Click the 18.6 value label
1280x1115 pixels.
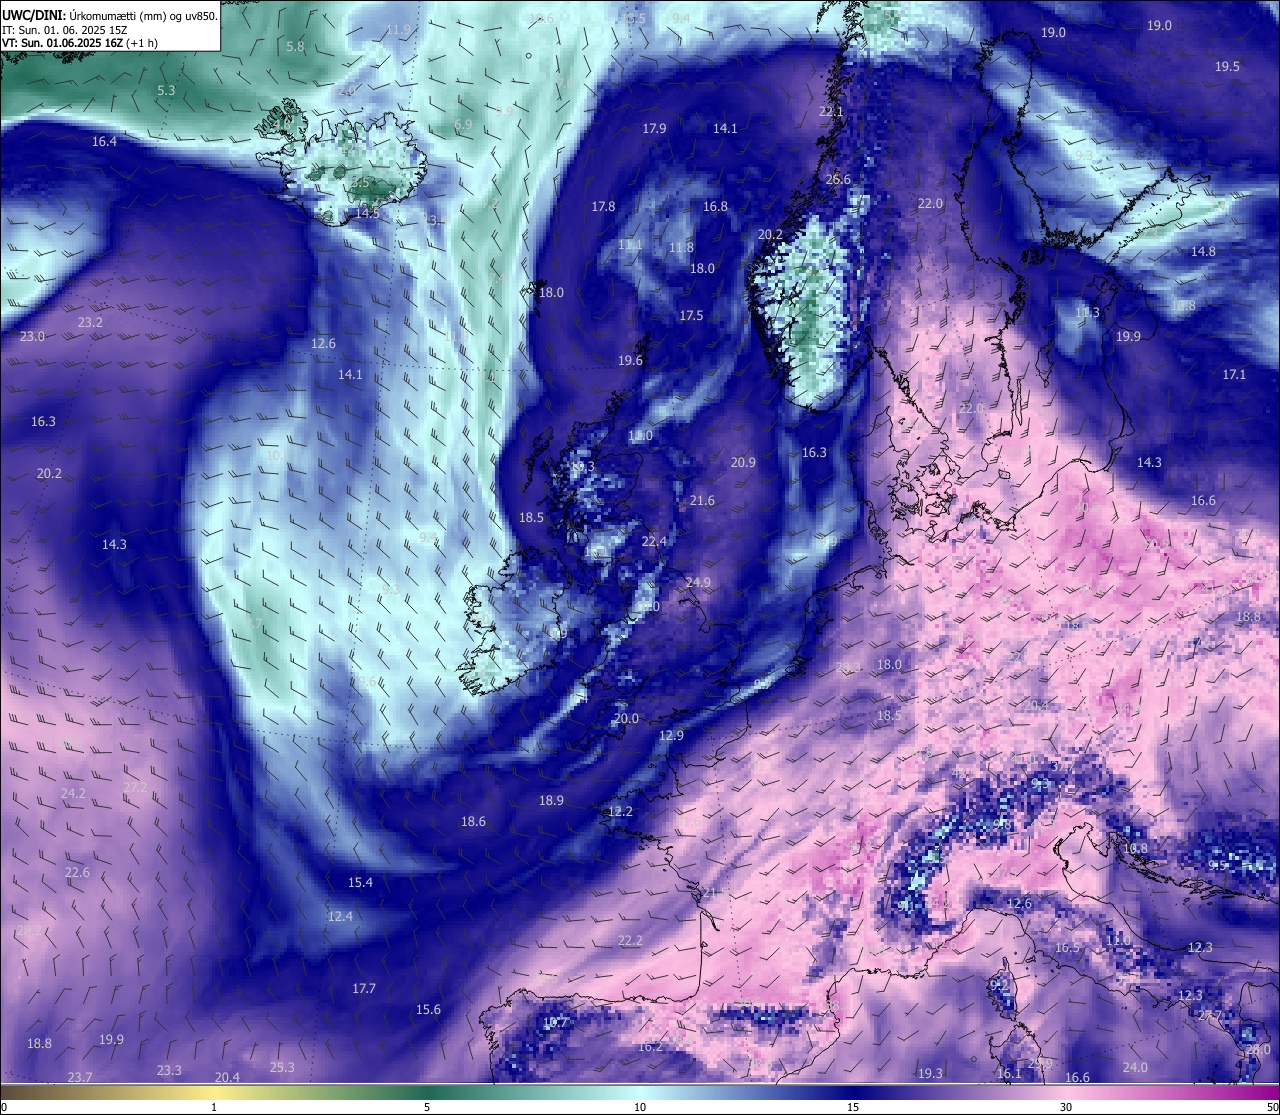[x=473, y=822]
